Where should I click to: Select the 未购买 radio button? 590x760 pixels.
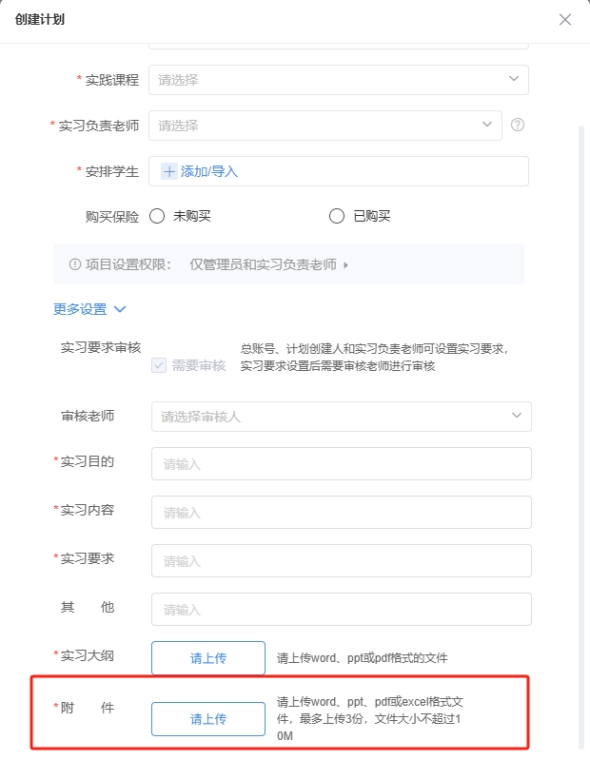tap(157, 216)
